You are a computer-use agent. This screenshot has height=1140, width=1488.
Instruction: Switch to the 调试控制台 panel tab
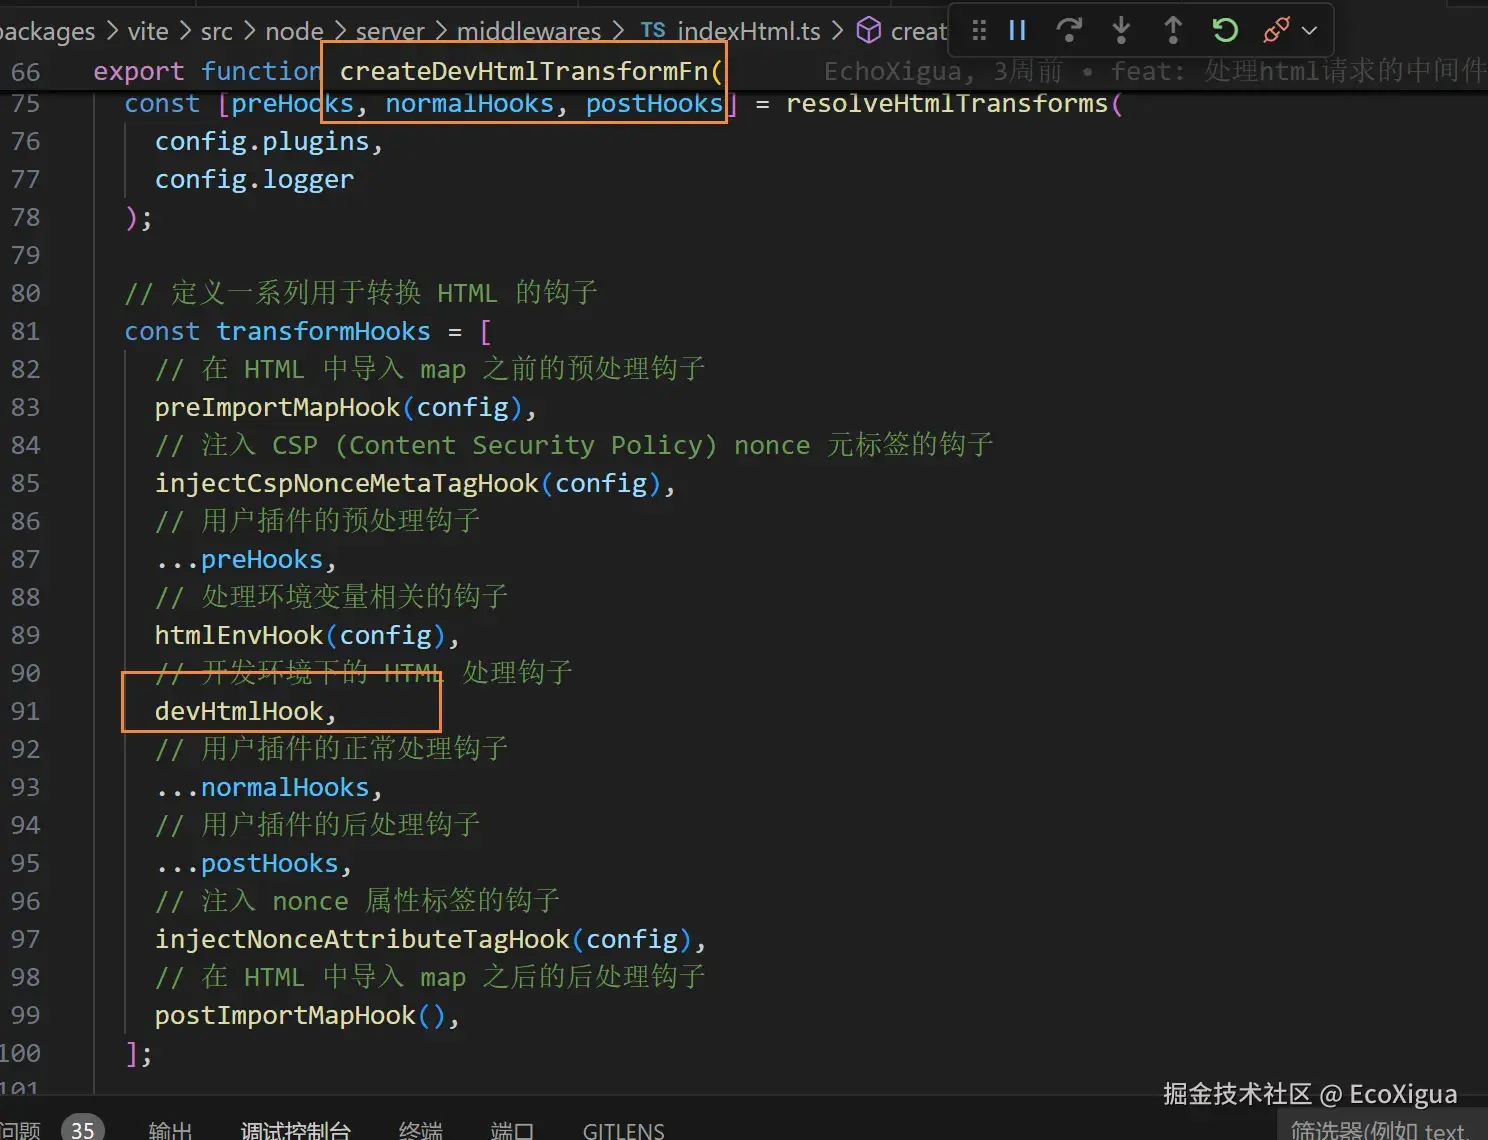(296, 1130)
